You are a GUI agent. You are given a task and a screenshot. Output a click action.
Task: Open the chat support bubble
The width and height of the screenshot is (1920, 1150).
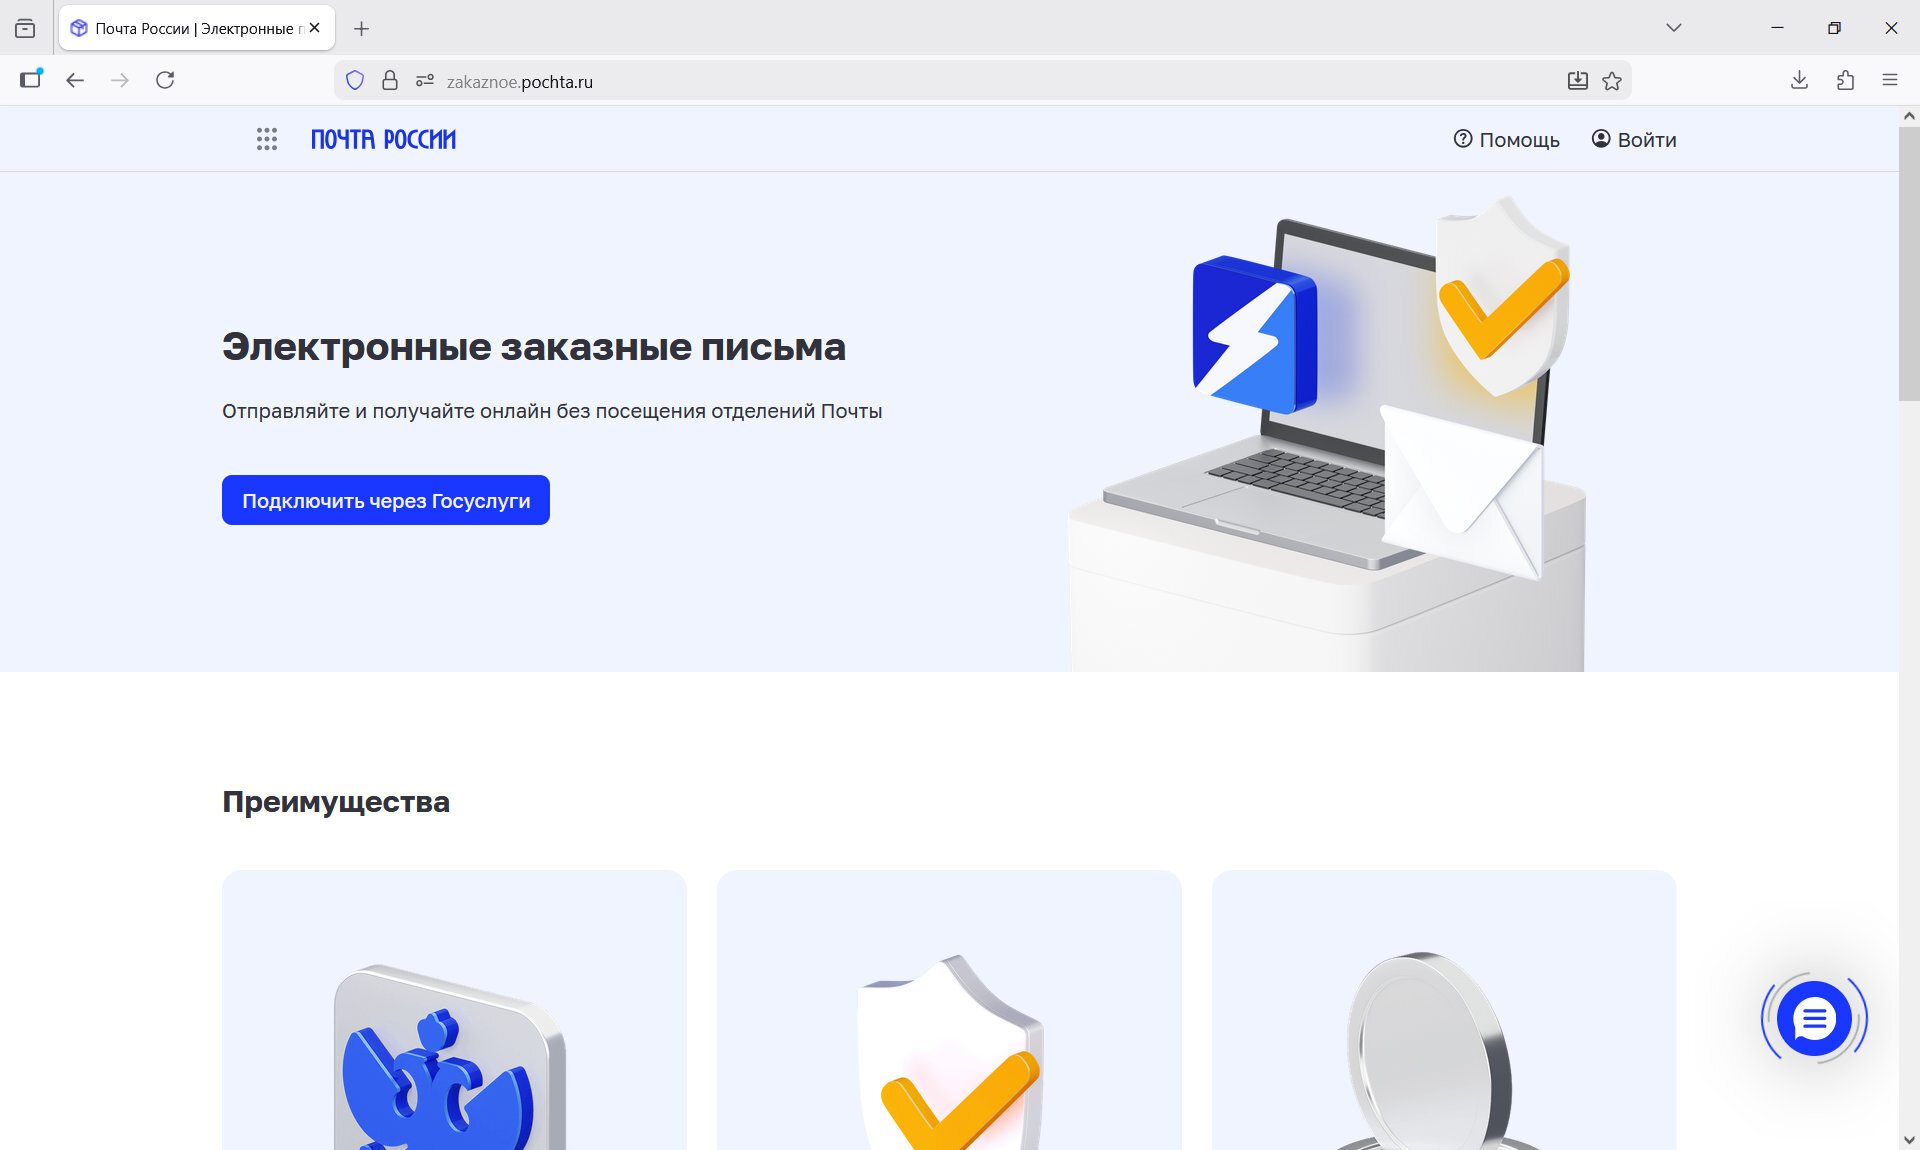1814,1018
